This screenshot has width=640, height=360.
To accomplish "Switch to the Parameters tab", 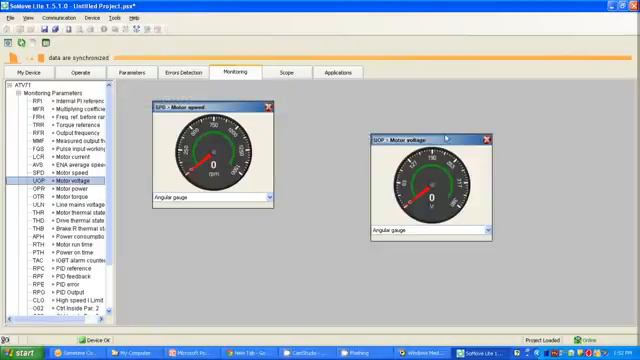I will tap(132, 73).
